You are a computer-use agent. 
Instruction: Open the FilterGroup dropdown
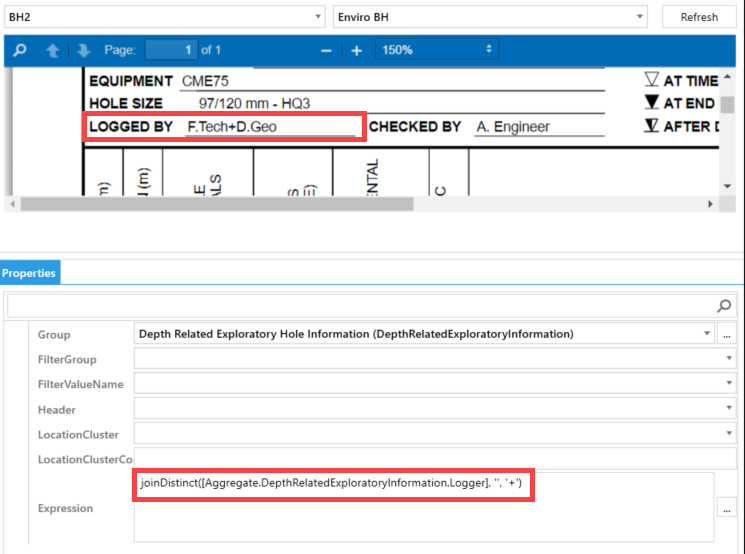(x=435, y=359)
